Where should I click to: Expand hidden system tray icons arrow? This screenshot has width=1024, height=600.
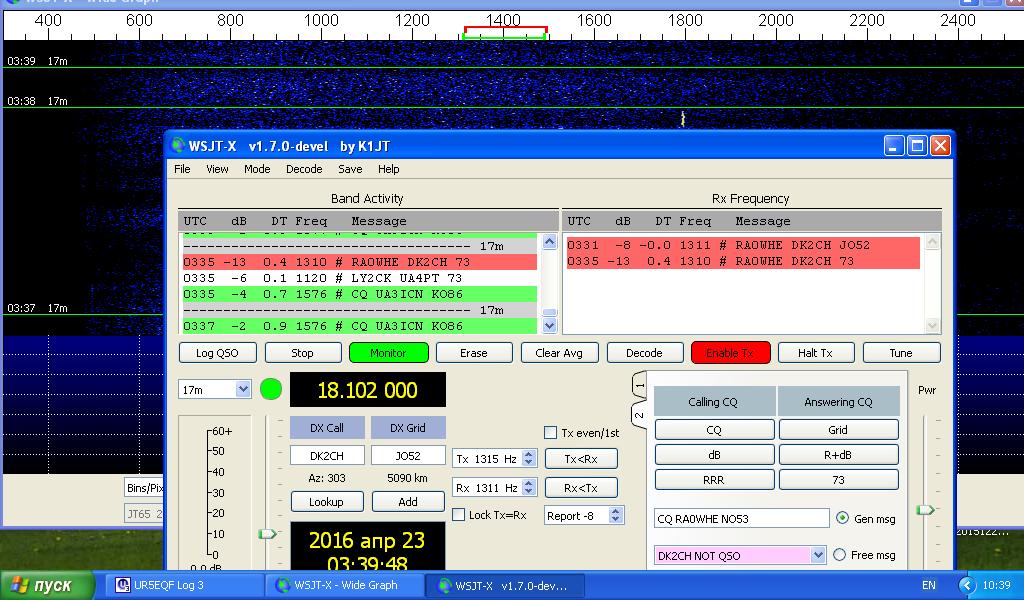966,585
